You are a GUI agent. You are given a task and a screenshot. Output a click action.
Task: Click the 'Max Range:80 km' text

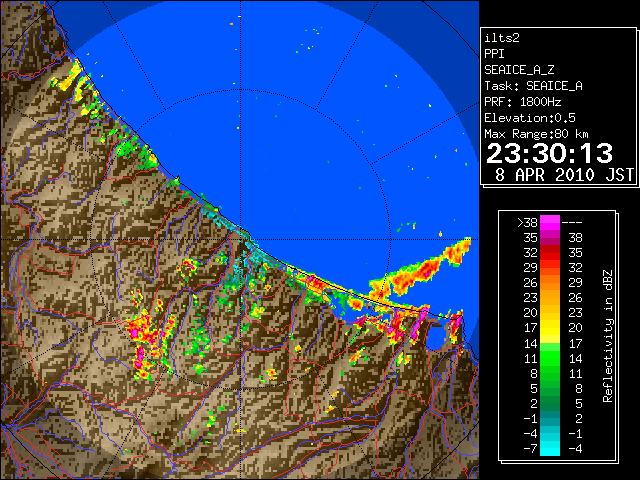536,134
